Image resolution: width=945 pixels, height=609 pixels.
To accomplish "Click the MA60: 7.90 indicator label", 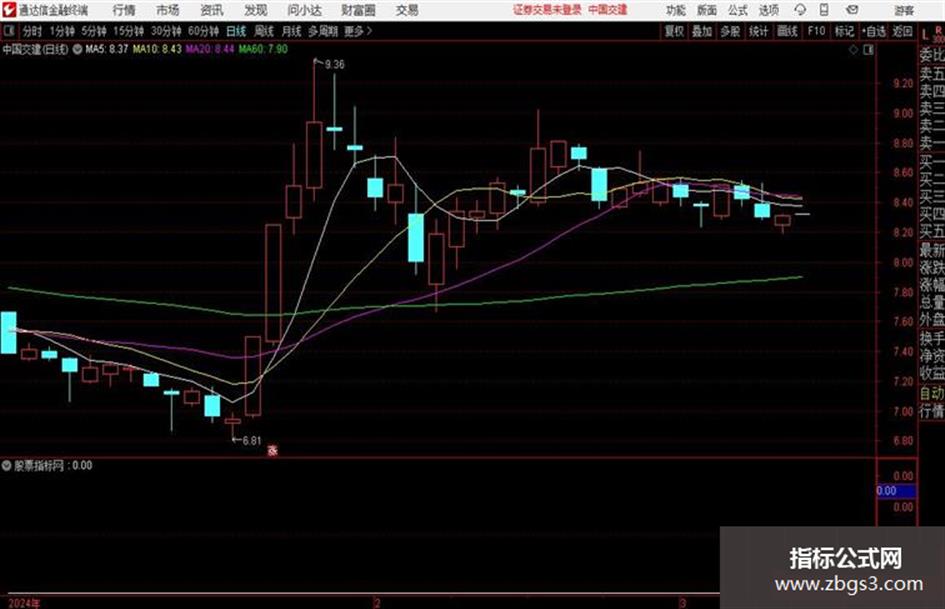I will [x=263, y=49].
